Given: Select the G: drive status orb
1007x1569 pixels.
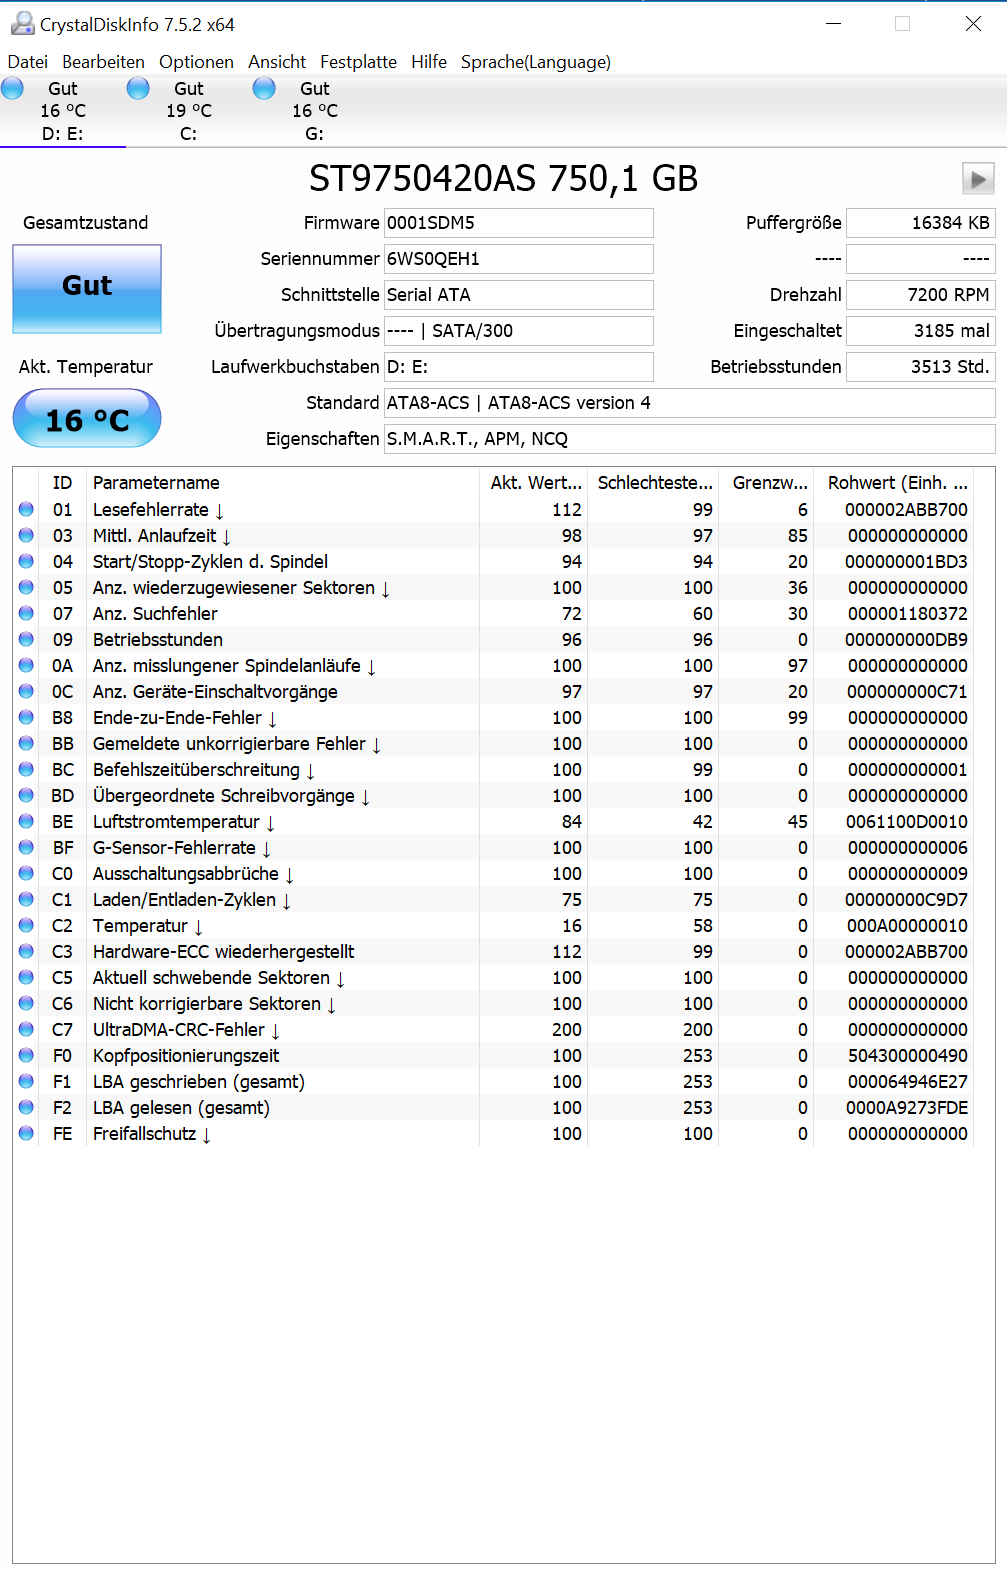Looking at the screenshot, I should pyautogui.click(x=265, y=89).
